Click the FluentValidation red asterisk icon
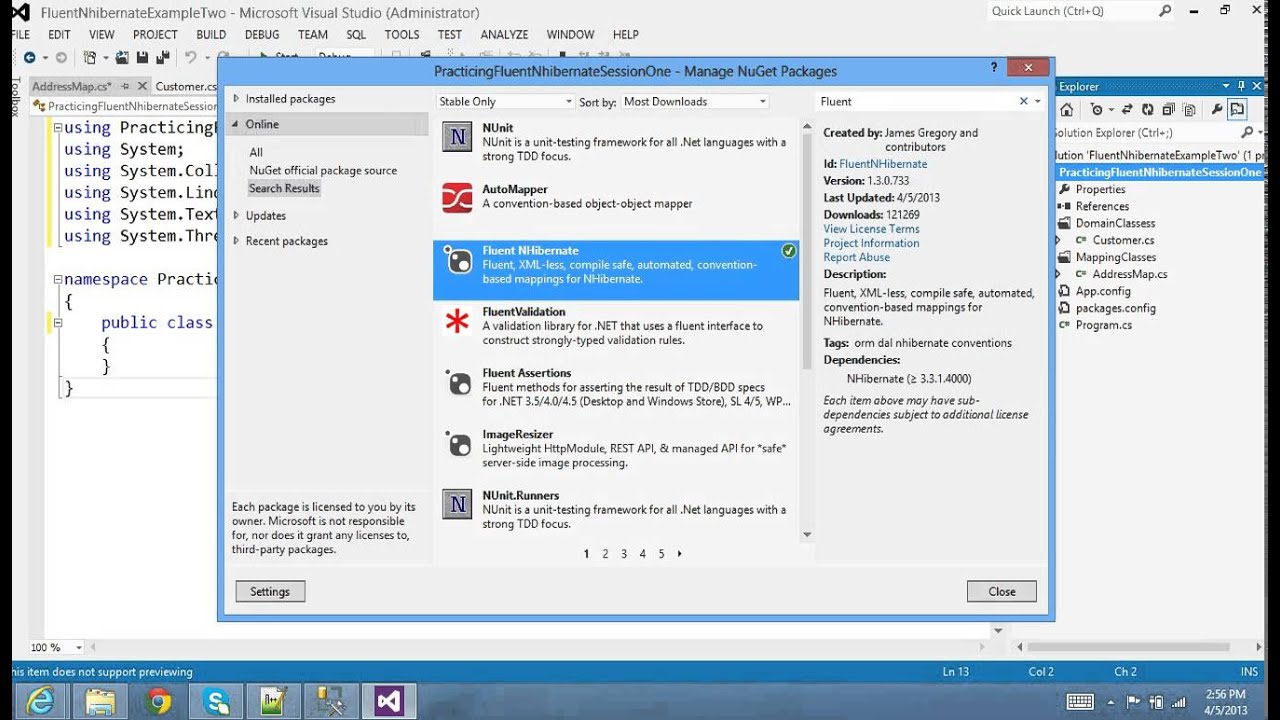 pos(457,321)
